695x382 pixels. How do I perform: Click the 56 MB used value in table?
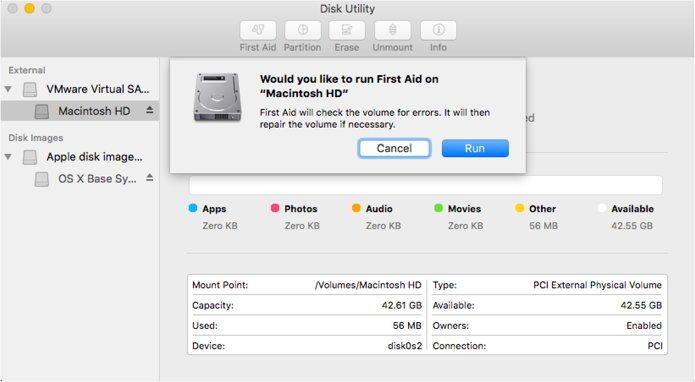407,325
